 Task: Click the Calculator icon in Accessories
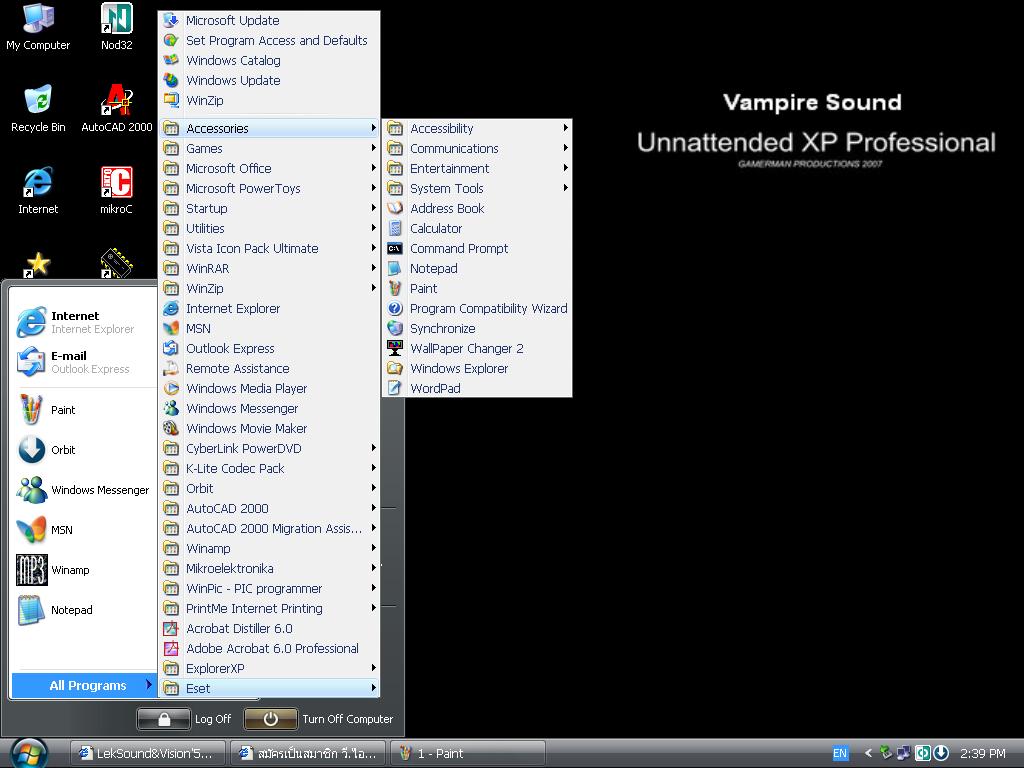point(395,229)
